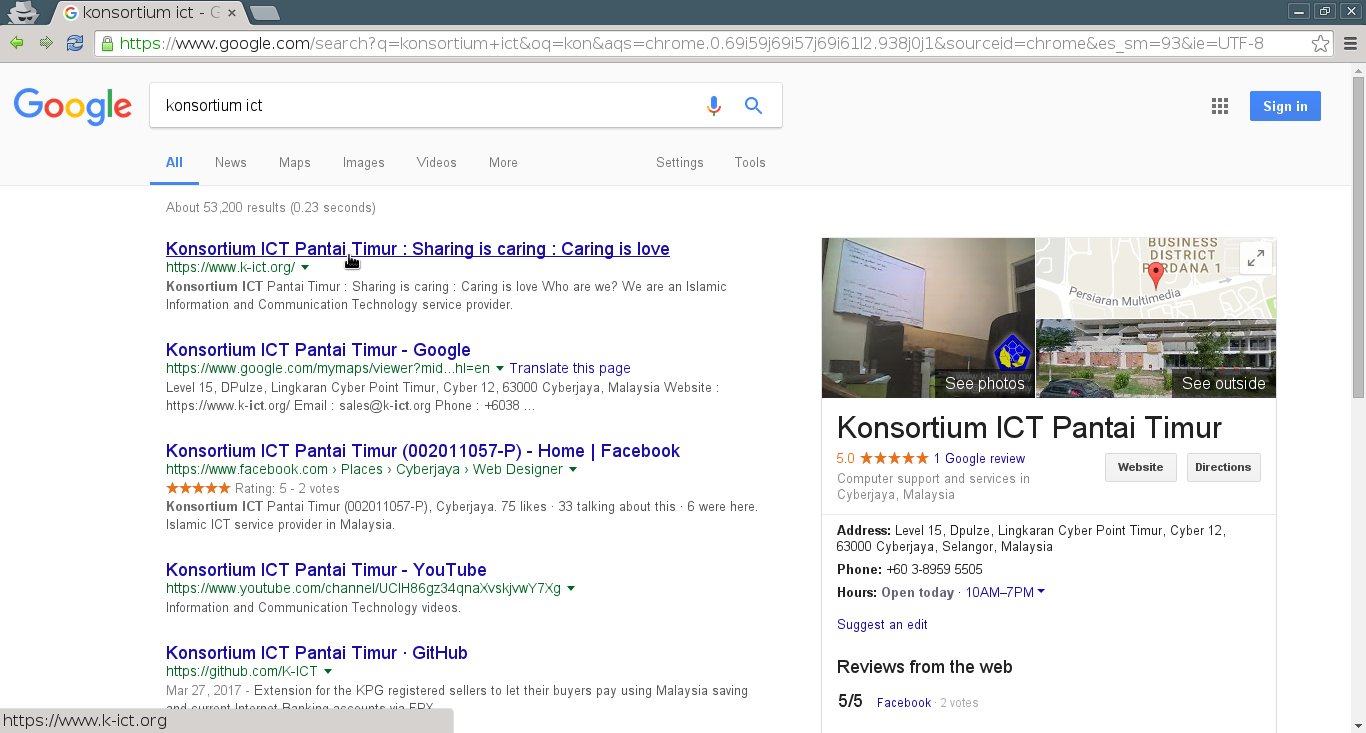Image resolution: width=1366 pixels, height=733 pixels.
Task: Open the GitHub result link
Action: (317, 653)
